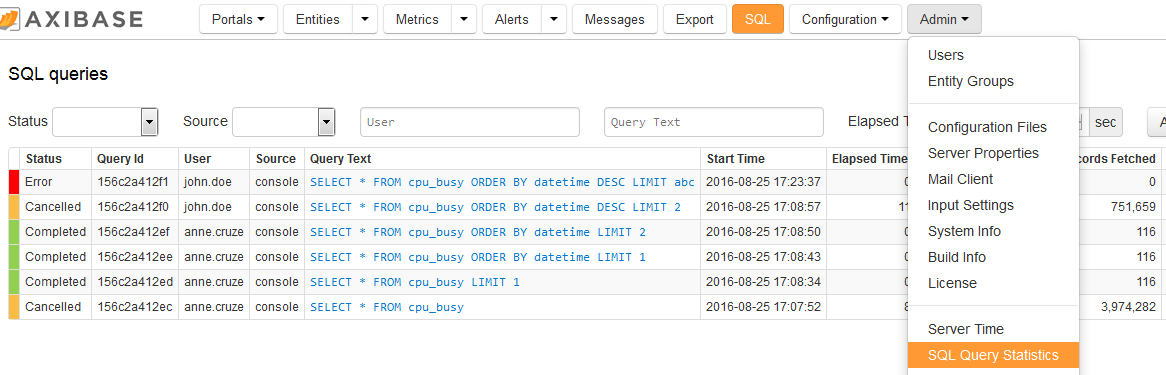Click green indicator of row 156c2a412ef

(13, 232)
